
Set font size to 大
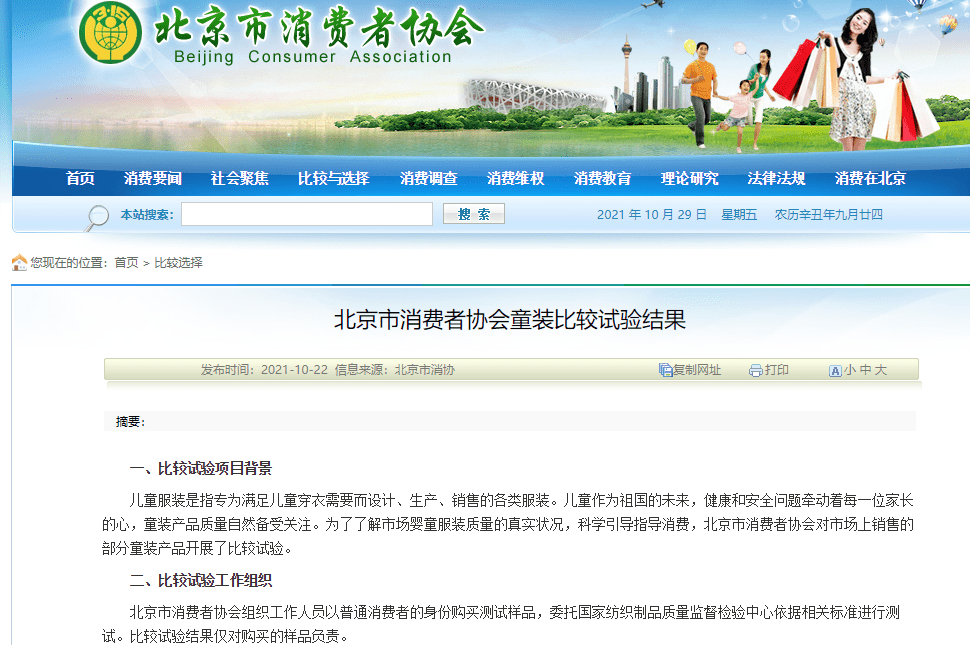[x=881, y=370]
